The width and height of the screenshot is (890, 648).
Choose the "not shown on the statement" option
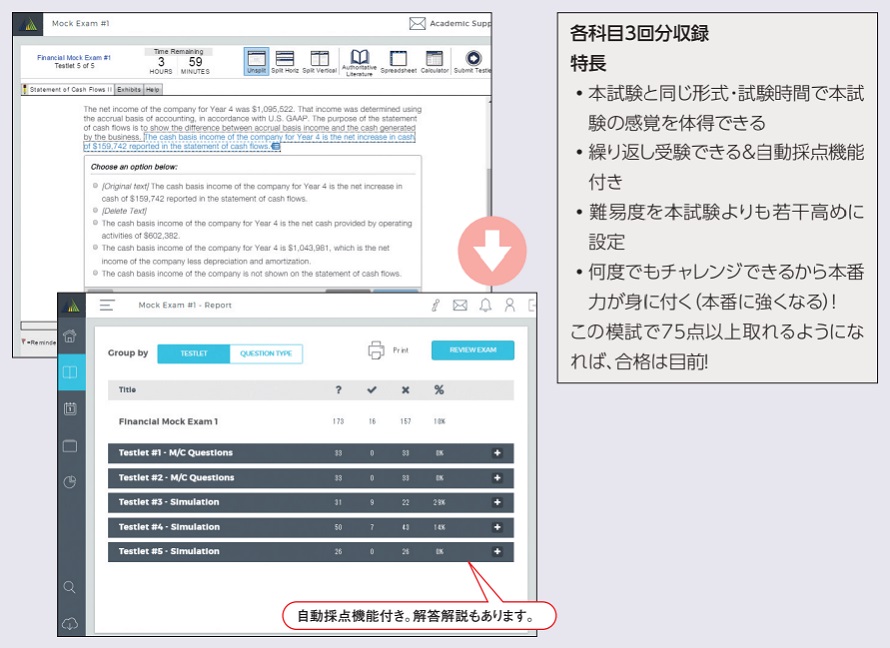point(96,273)
